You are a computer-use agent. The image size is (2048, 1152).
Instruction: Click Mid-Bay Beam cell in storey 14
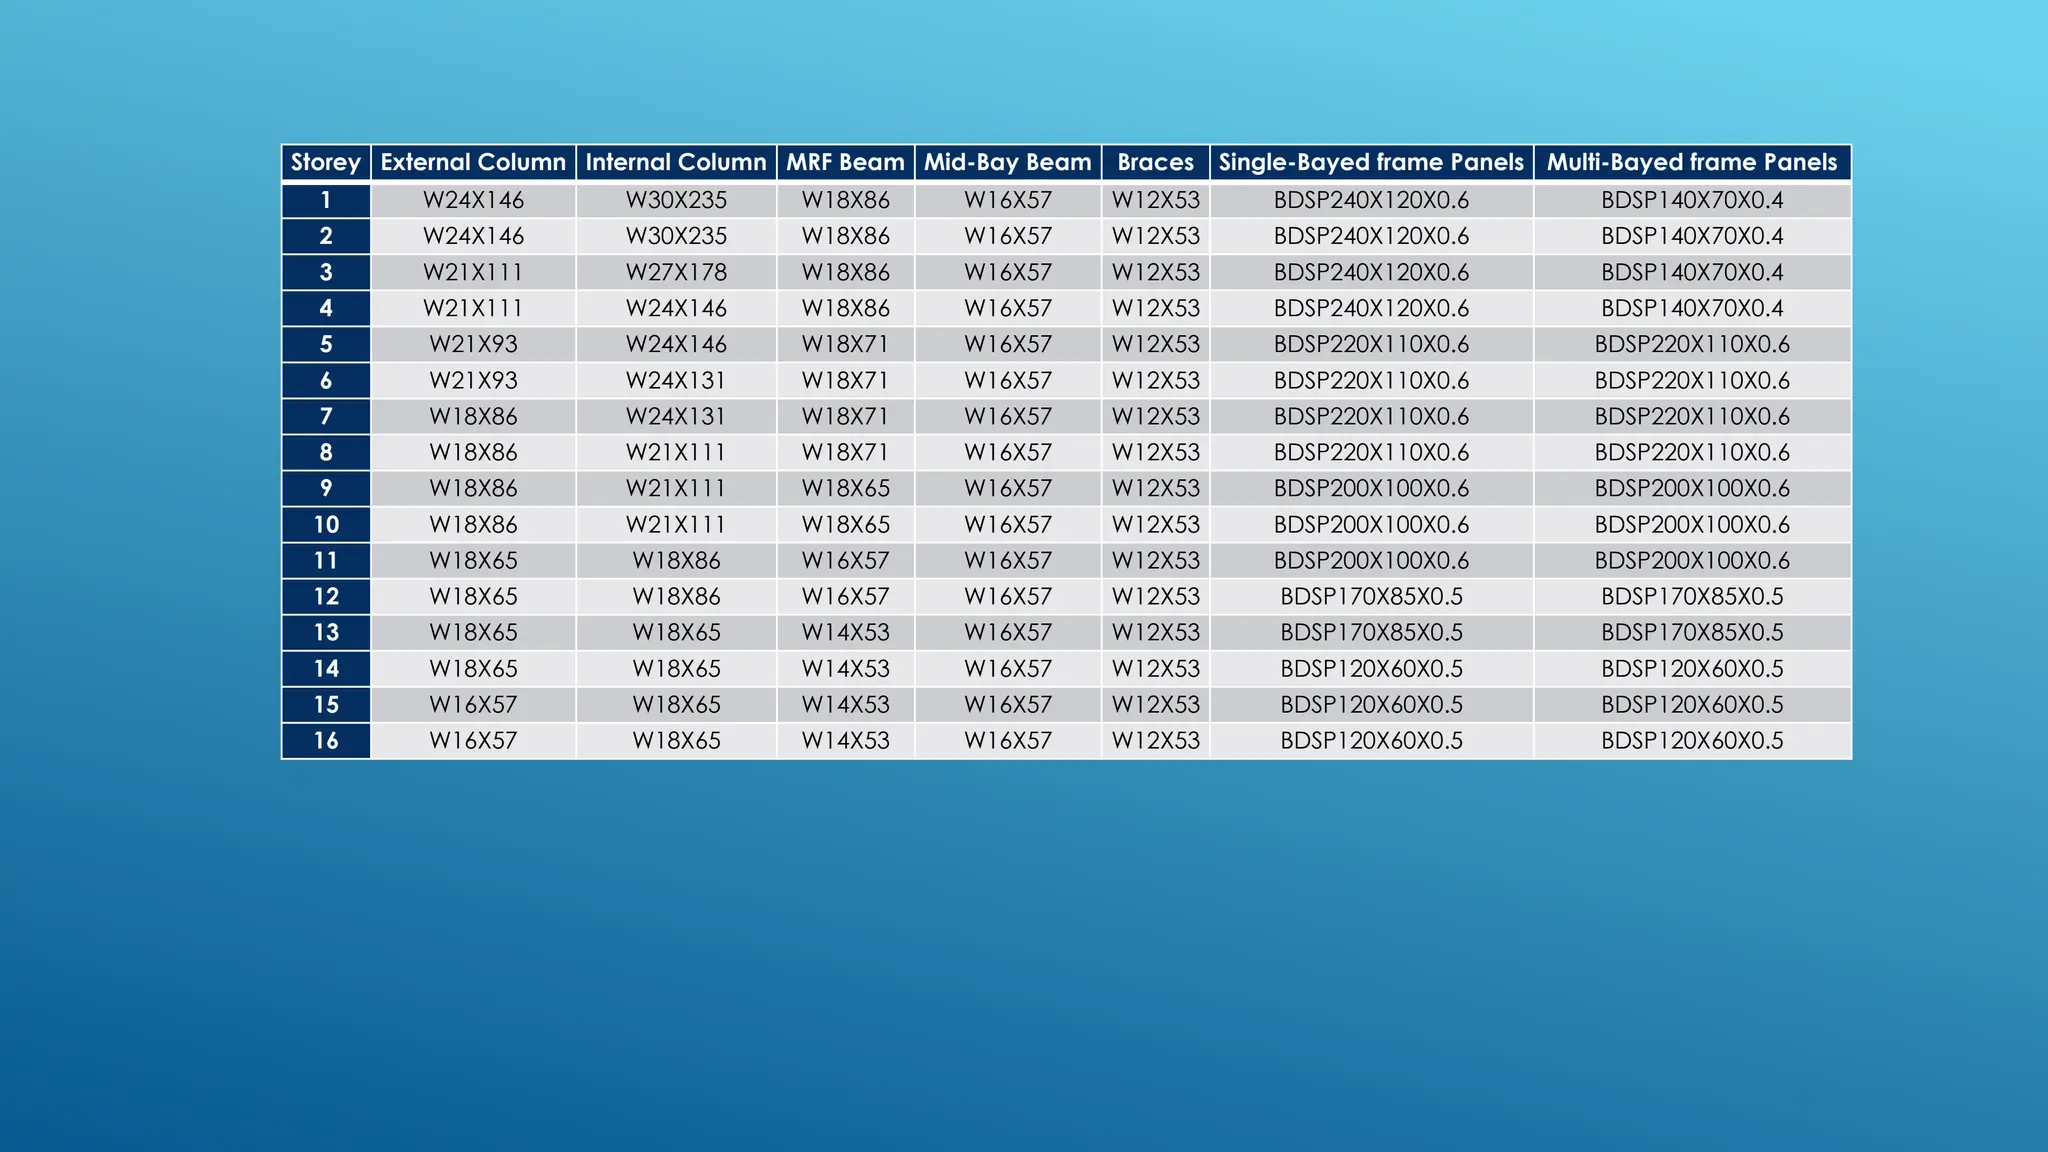[x=1007, y=668]
